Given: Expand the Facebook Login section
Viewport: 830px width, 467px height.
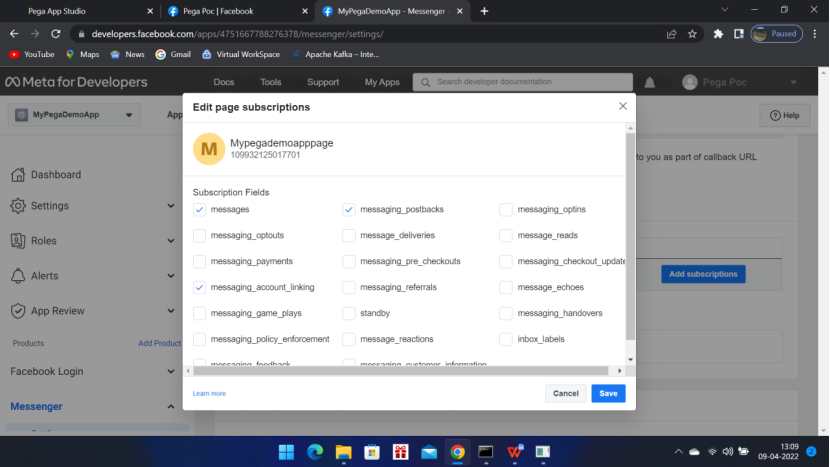Looking at the screenshot, I should (x=170, y=371).
